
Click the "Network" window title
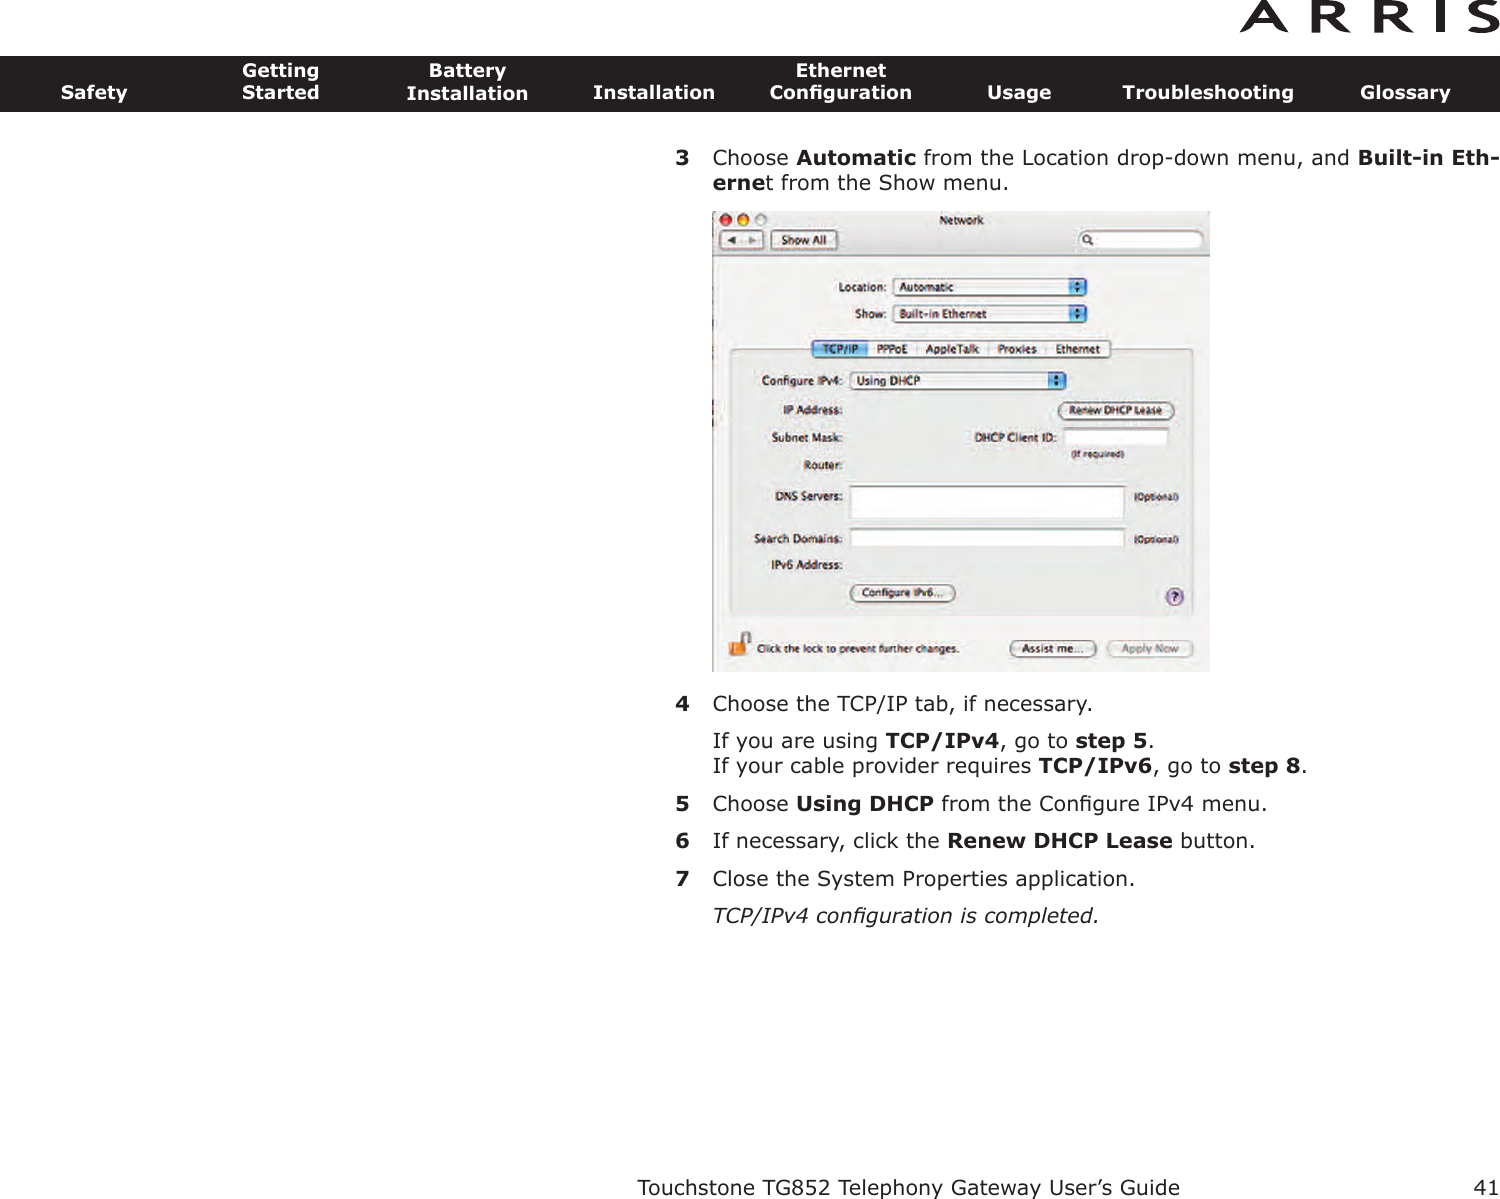point(961,220)
